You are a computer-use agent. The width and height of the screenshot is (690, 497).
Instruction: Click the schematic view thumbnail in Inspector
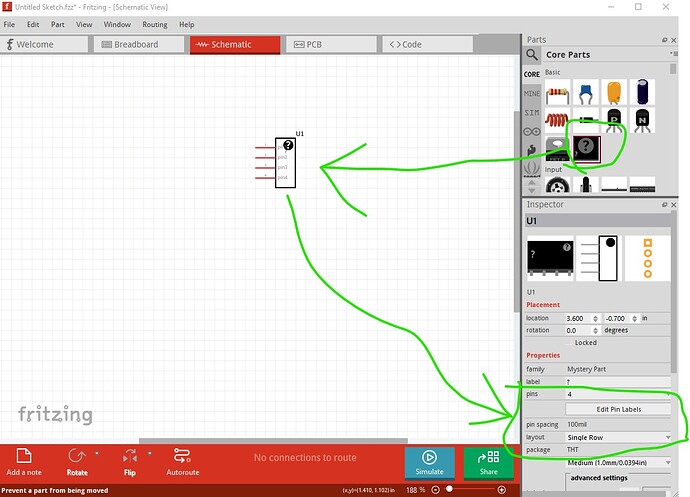tap(599, 258)
